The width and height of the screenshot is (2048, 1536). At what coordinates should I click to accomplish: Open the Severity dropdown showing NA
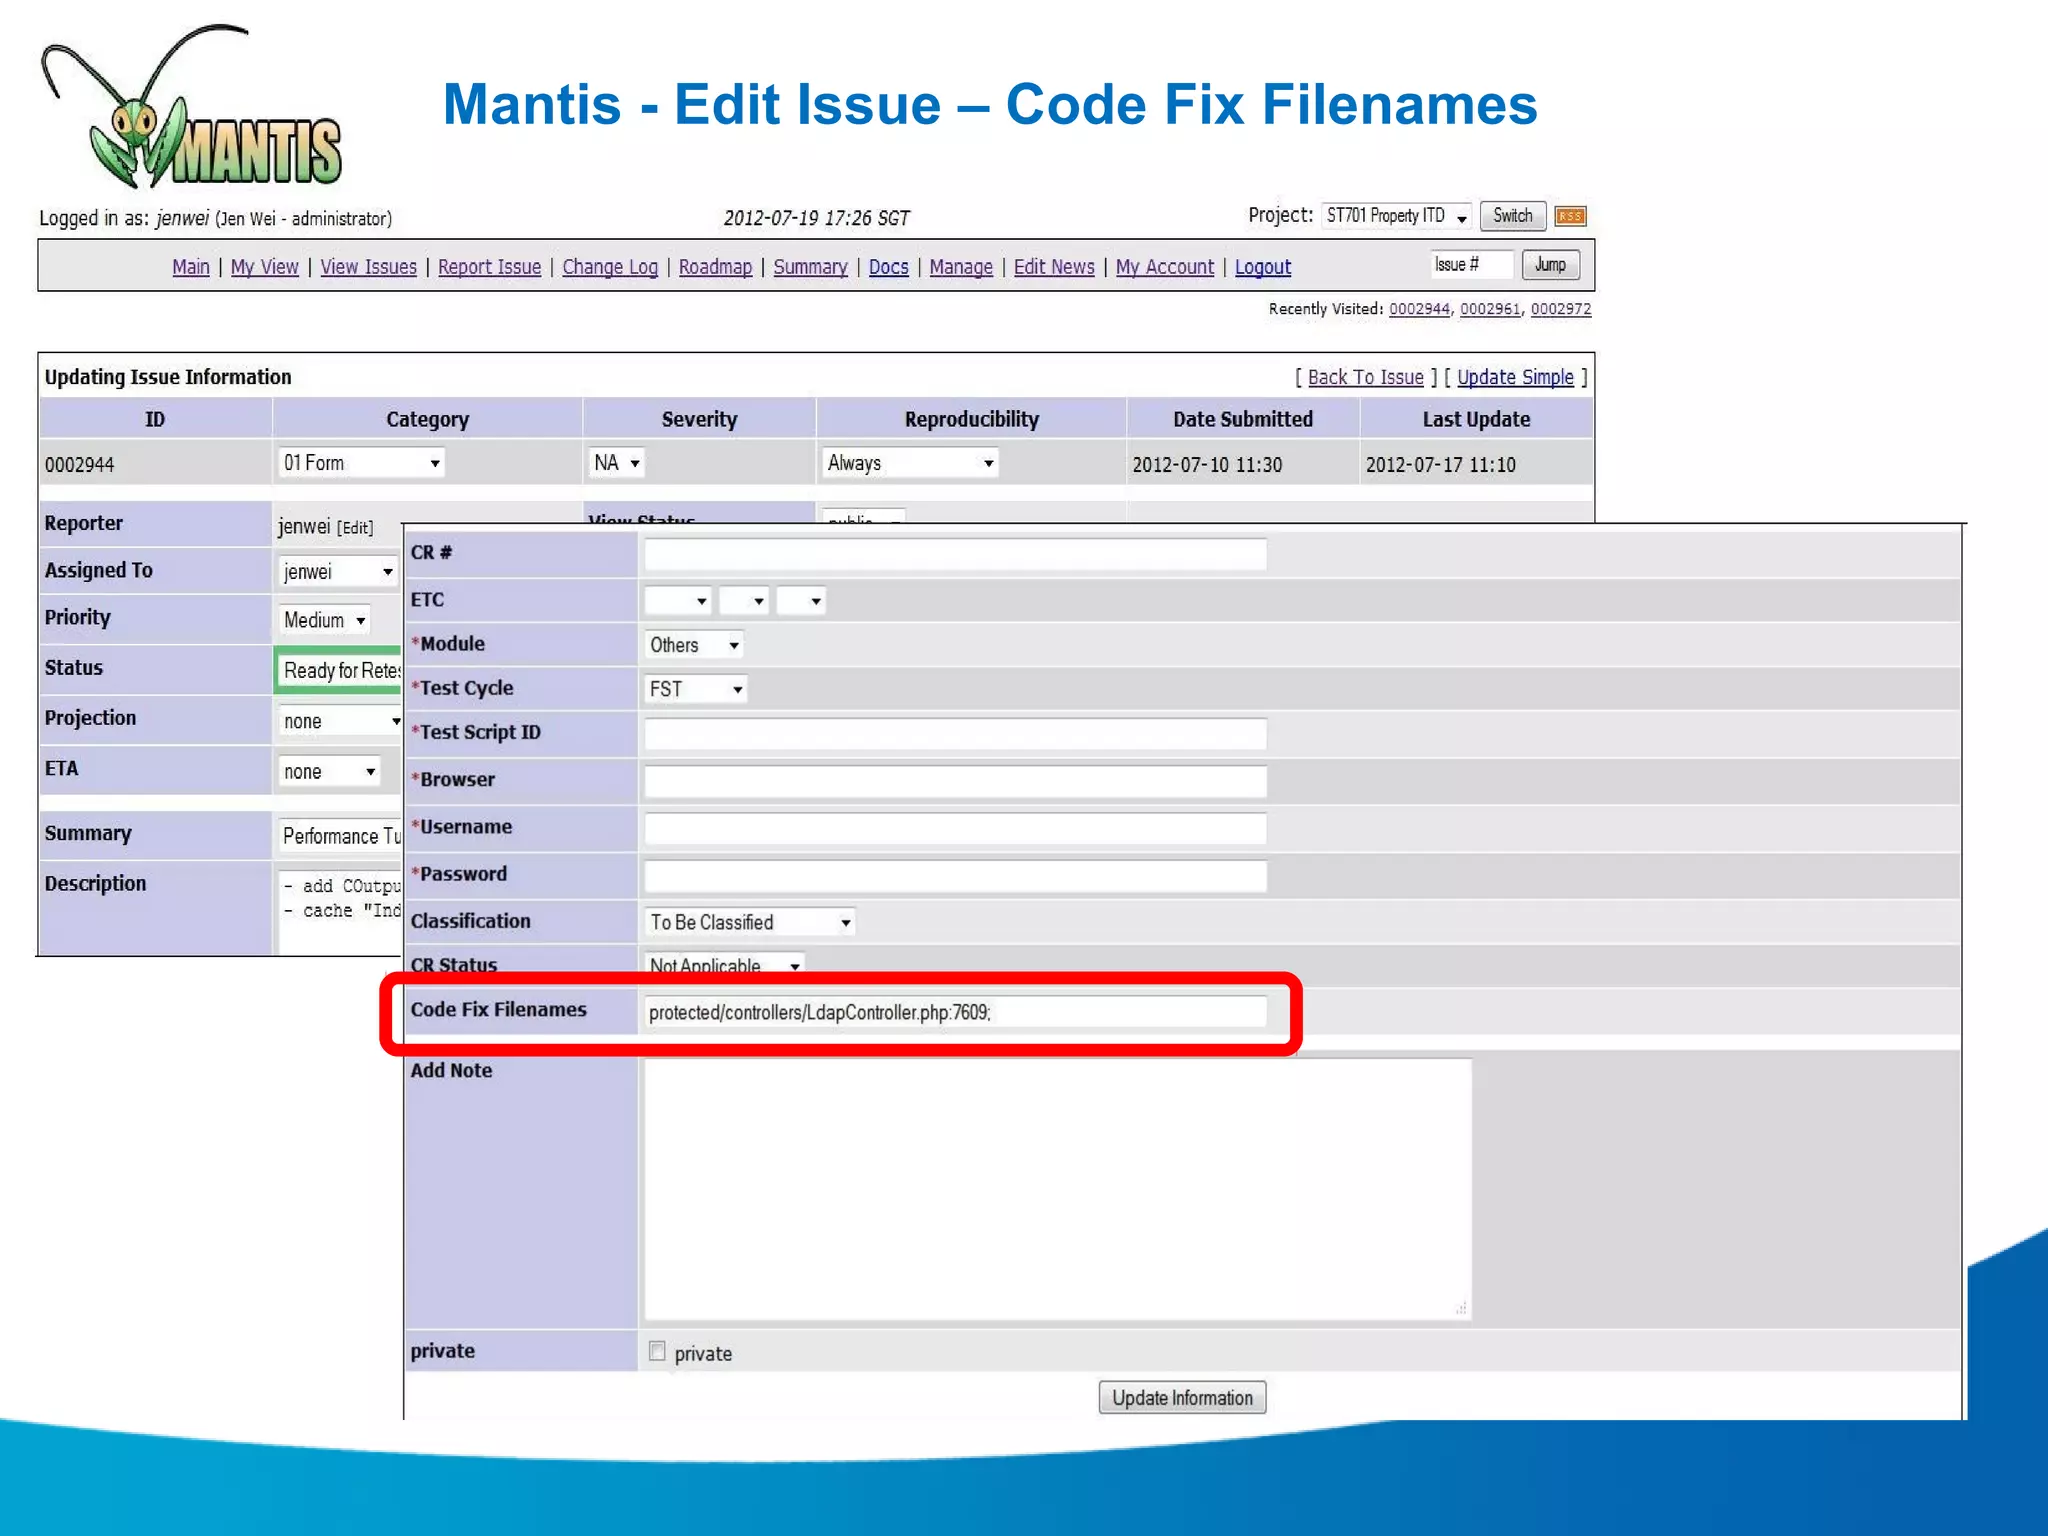click(x=616, y=463)
